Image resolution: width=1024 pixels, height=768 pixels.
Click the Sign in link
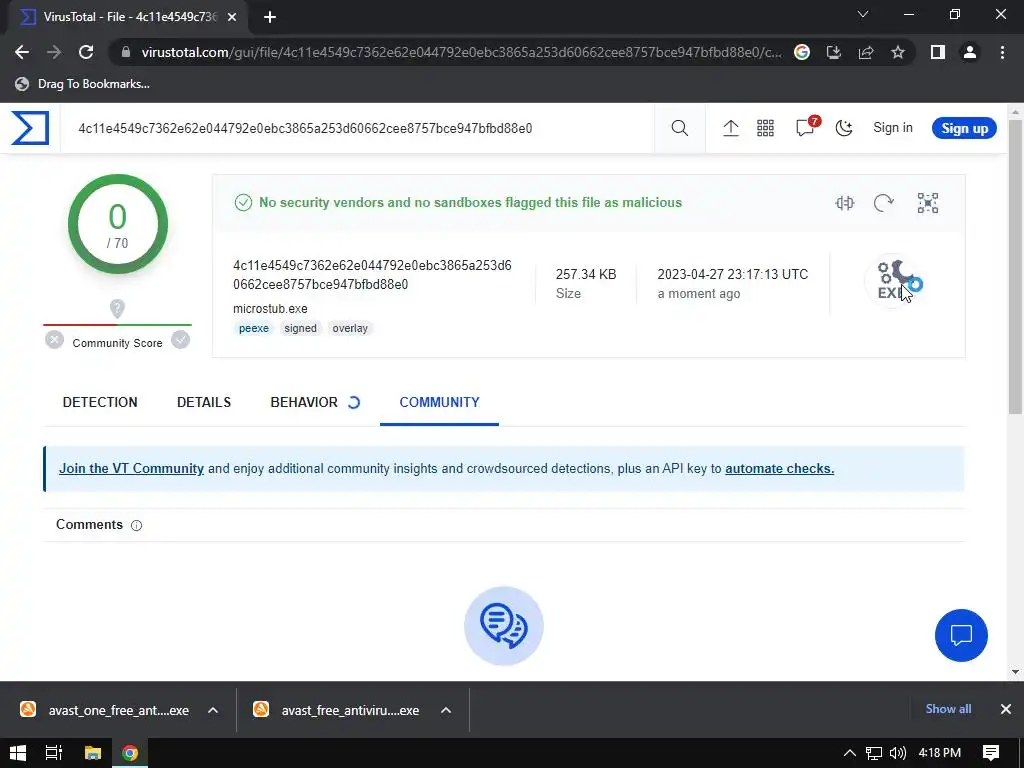tap(893, 128)
